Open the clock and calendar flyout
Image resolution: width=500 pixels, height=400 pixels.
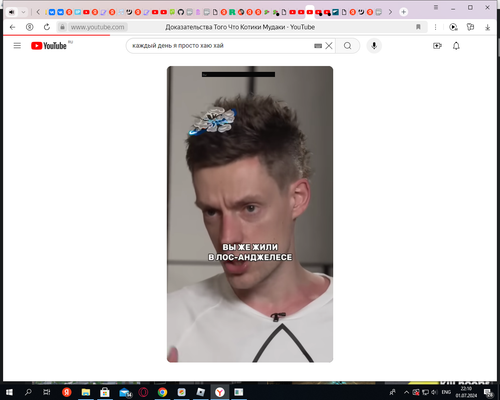(466, 392)
